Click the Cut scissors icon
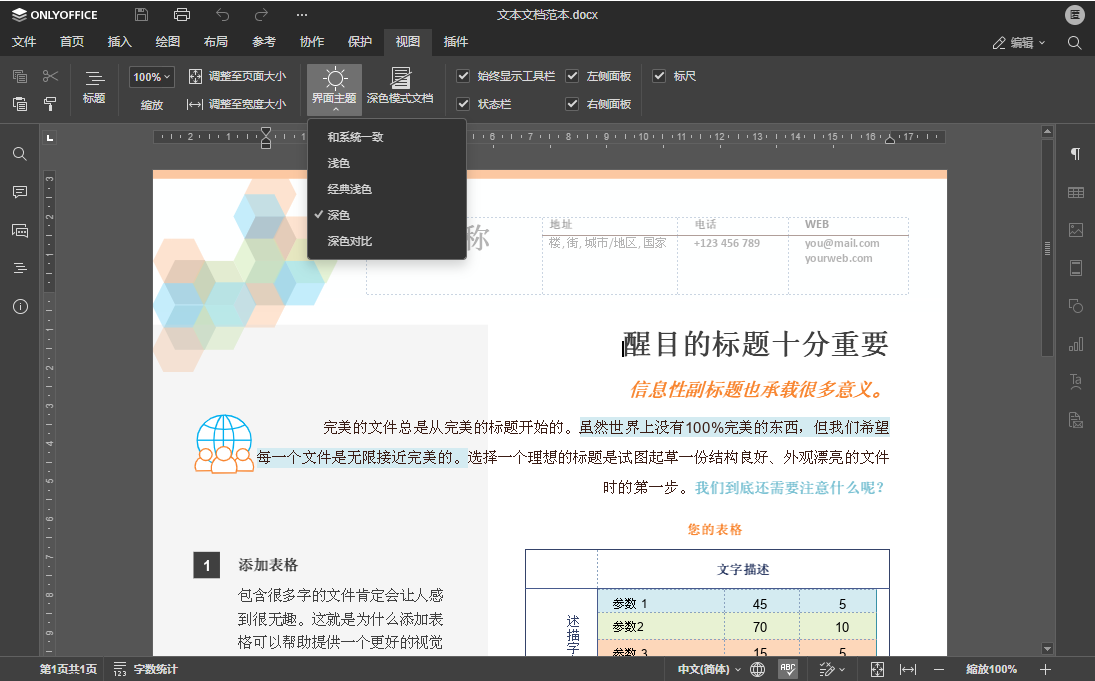1095x681 pixels. click(50, 76)
